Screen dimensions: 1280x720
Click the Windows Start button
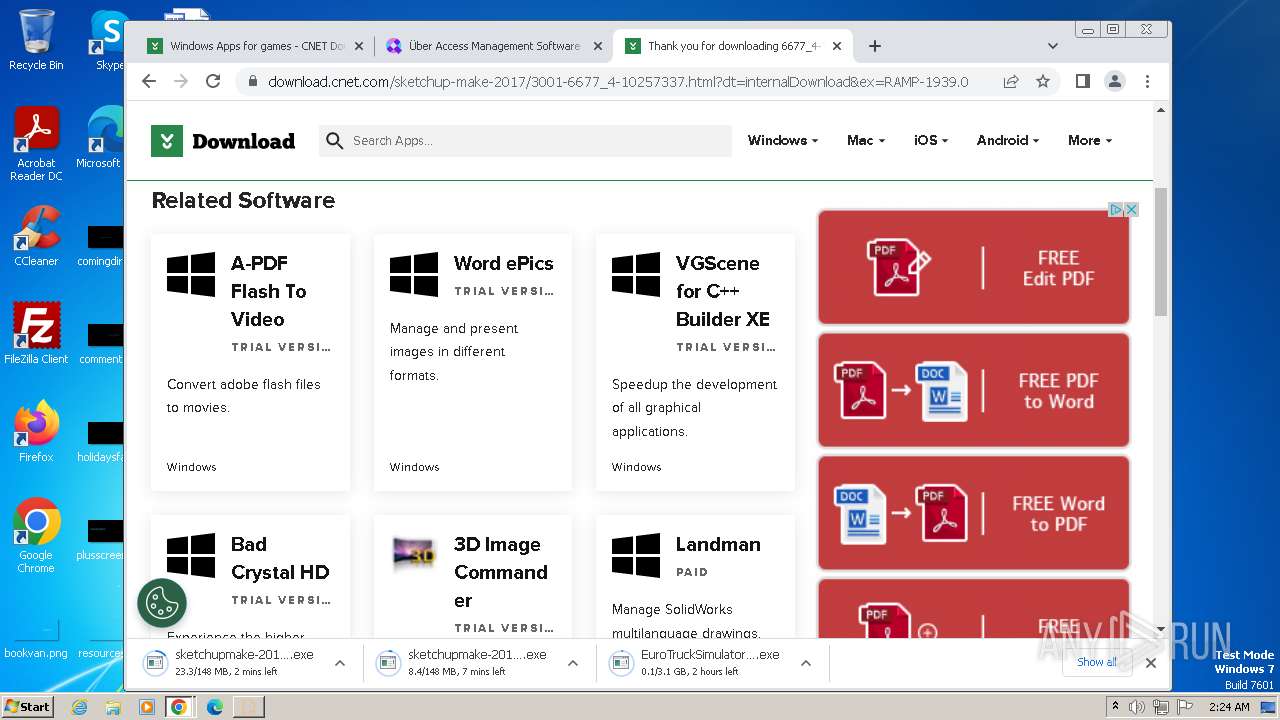pyautogui.click(x=28, y=707)
